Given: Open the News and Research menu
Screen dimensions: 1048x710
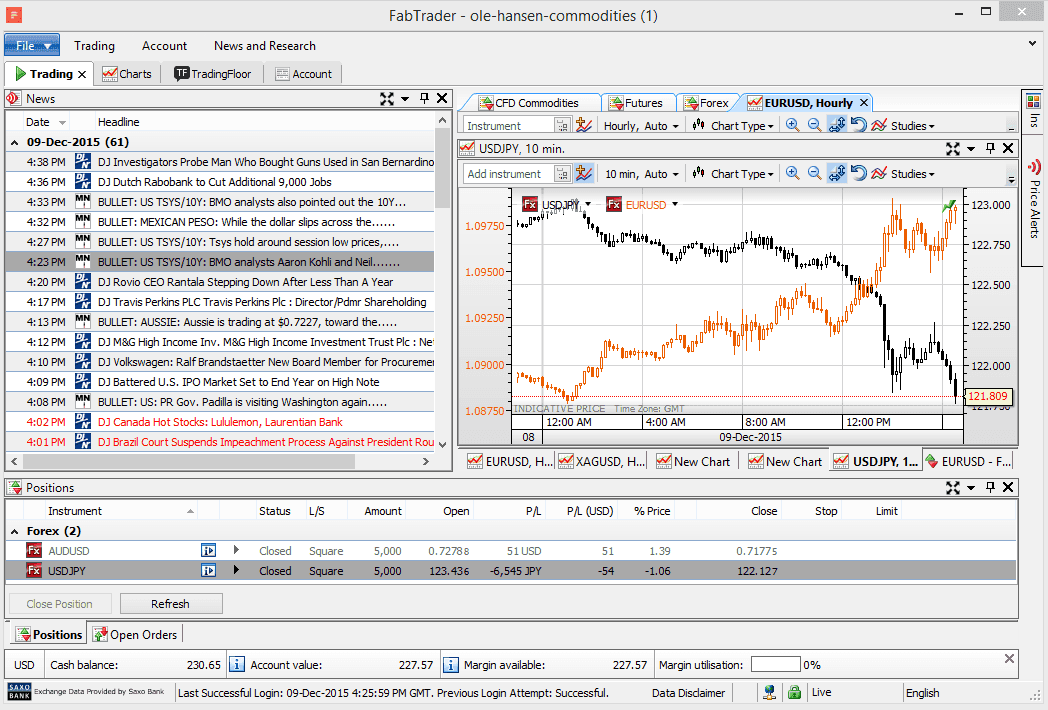Looking at the screenshot, I should pos(265,45).
